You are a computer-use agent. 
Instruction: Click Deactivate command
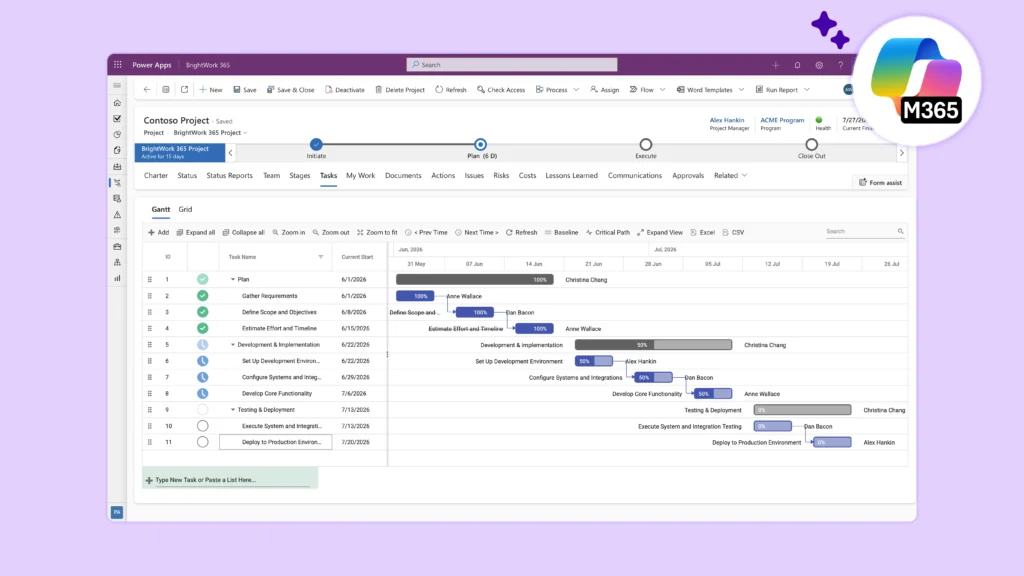coord(345,89)
